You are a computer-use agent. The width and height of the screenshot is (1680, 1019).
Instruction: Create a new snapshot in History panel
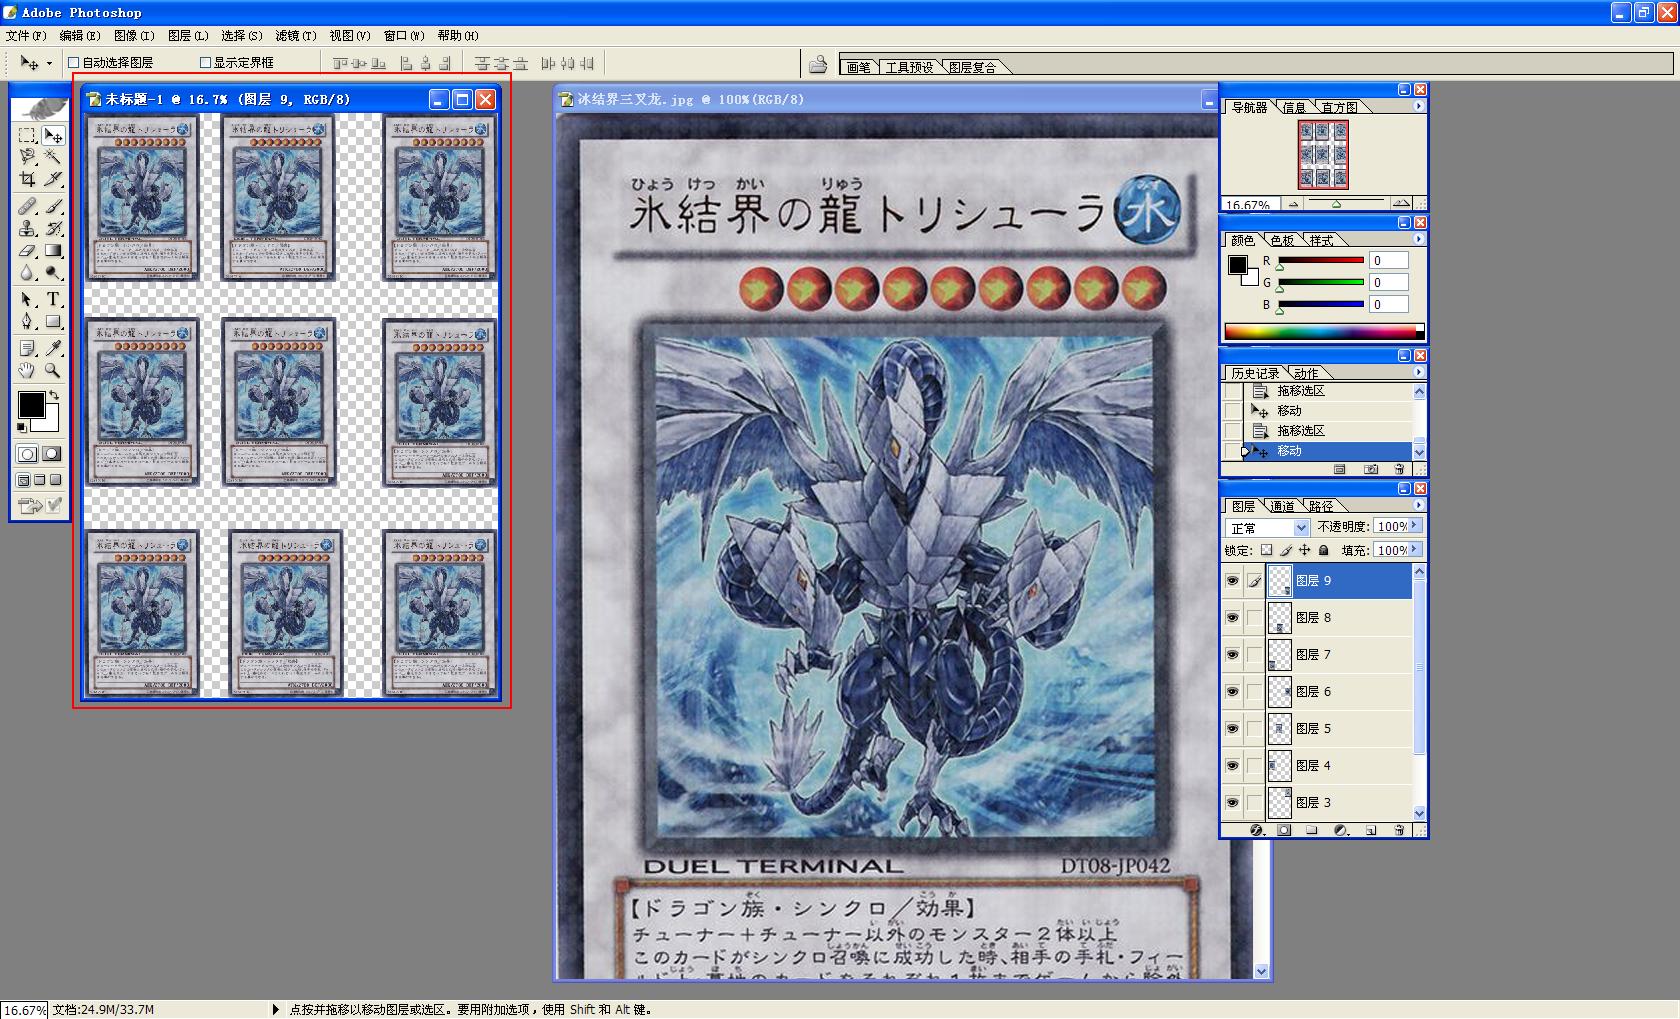1371,469
